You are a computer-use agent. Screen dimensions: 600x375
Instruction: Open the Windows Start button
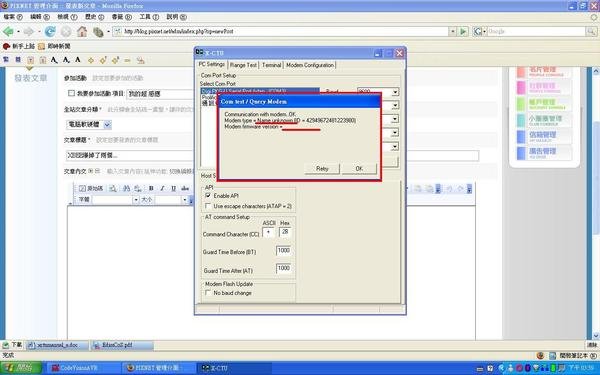coord(21,368)
